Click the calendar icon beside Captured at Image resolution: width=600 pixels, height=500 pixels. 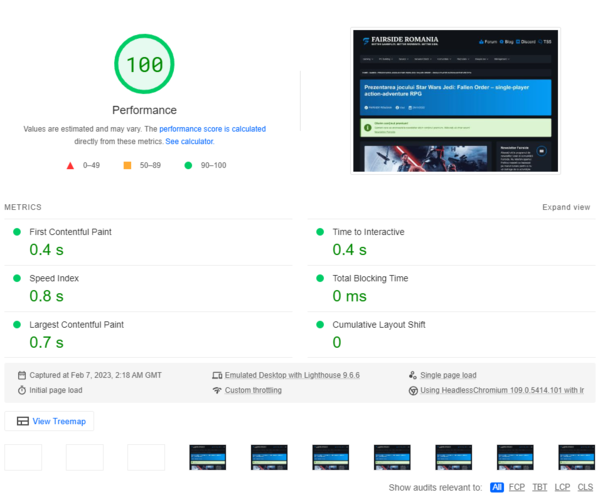point(22,375)
